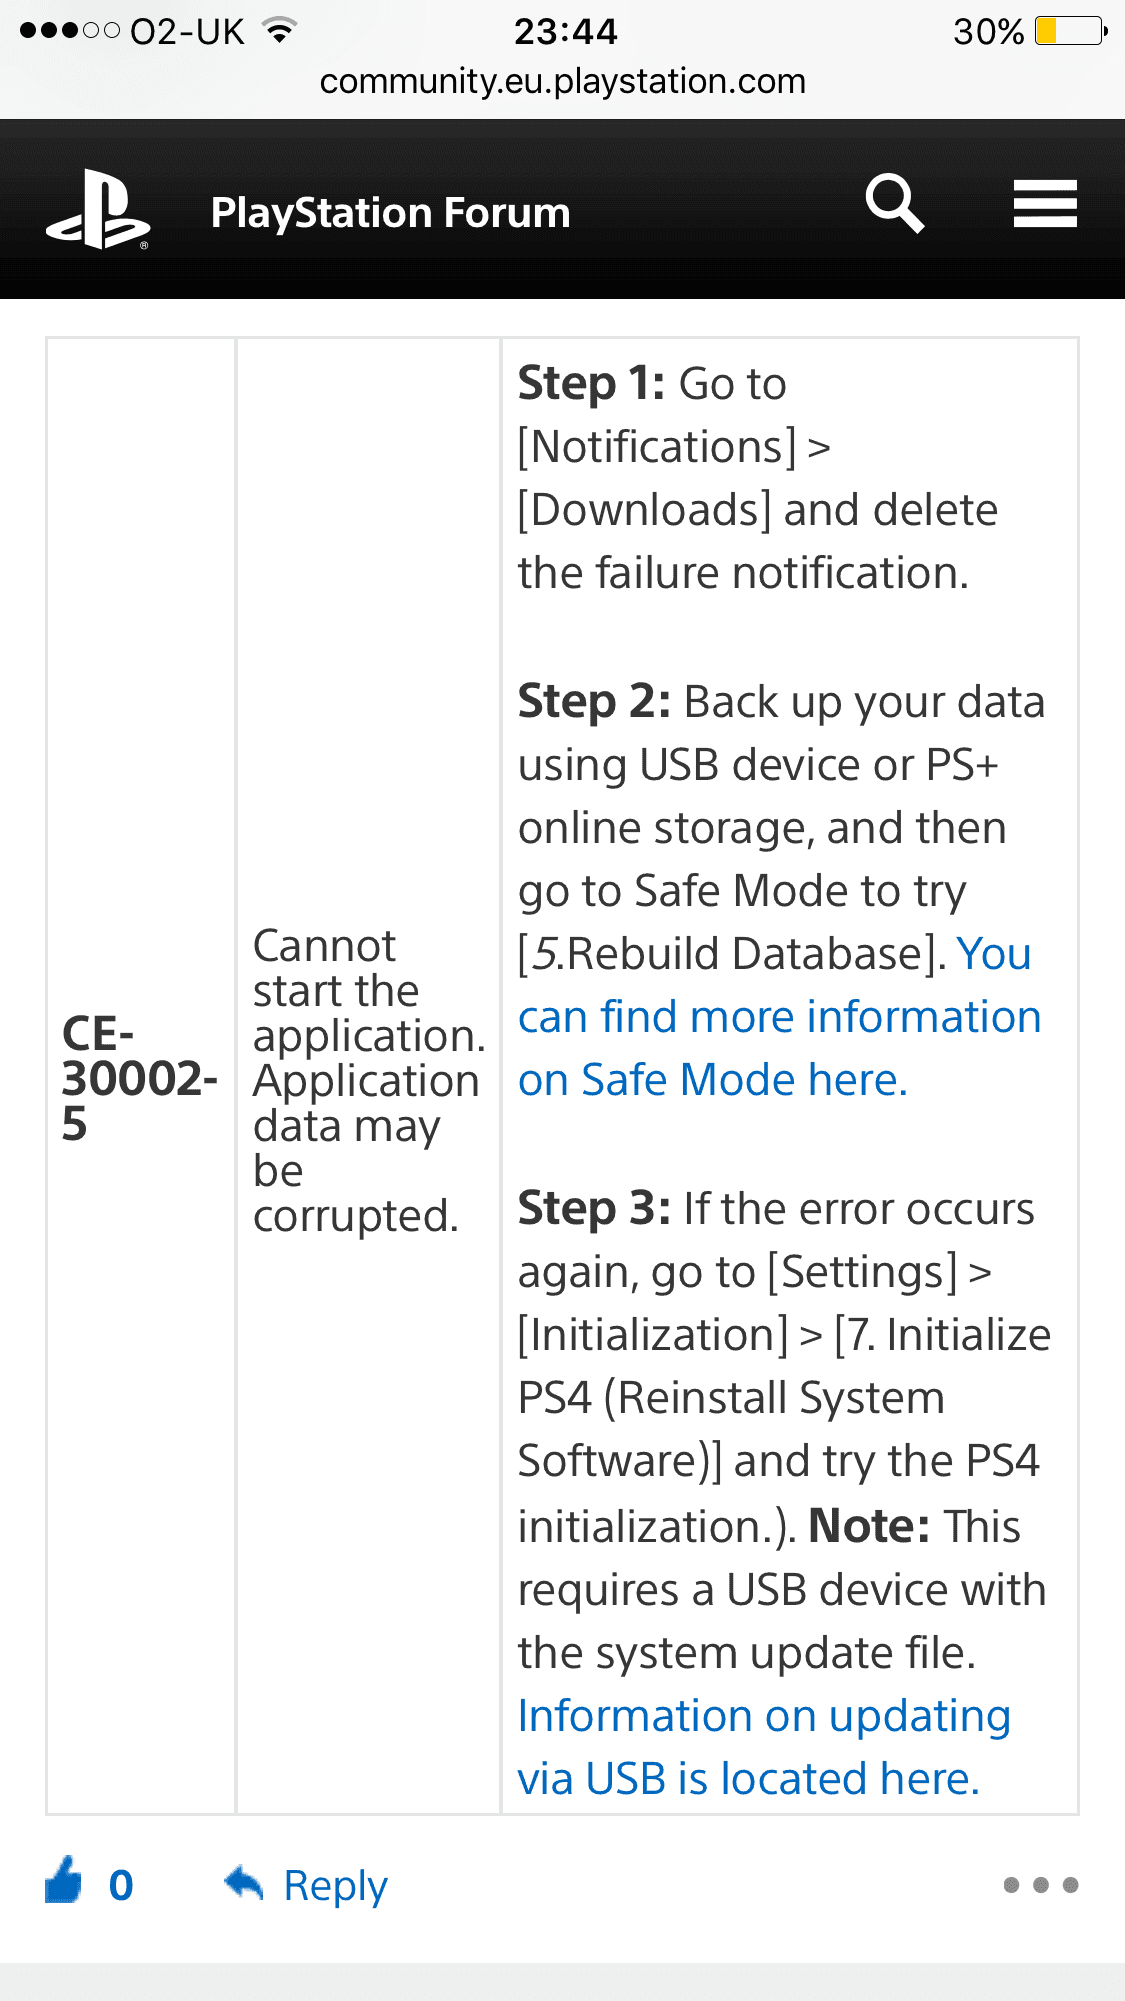1125x2001 pixels.
Task: Click the Step 1 instruction text
Action: point(757,478)
